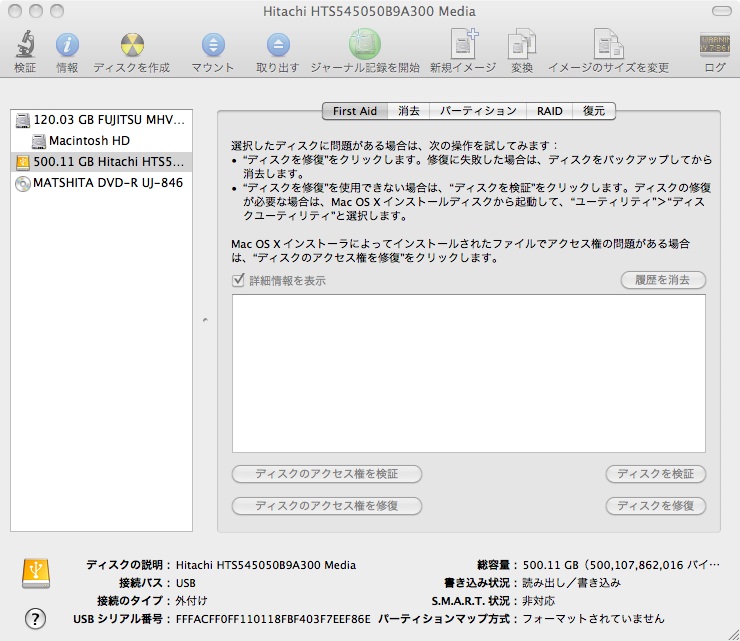Click the 検証 (Verify) microscope toolbar icon
740x641 pixels.
click(25, 44)
